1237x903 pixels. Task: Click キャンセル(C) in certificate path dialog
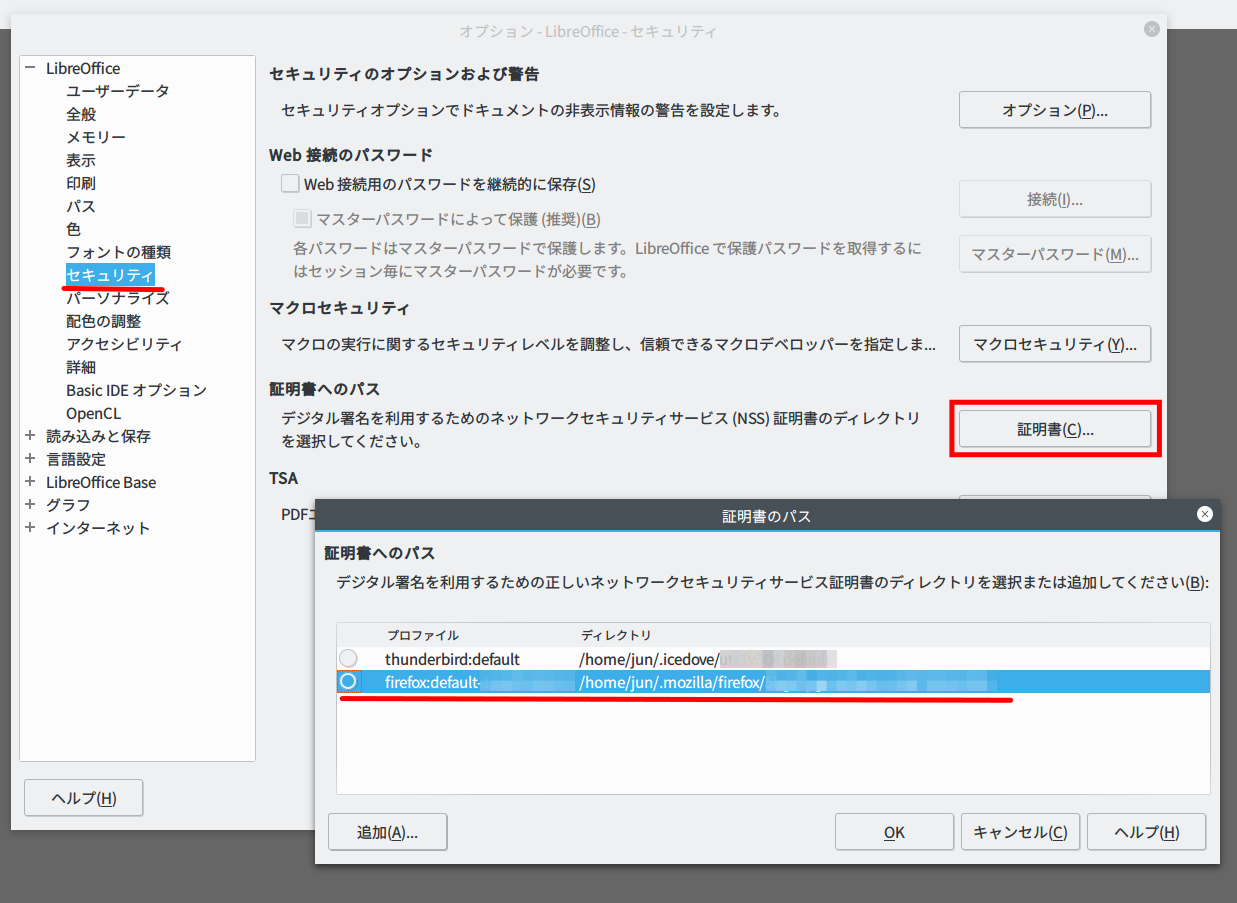[1020, 832]
